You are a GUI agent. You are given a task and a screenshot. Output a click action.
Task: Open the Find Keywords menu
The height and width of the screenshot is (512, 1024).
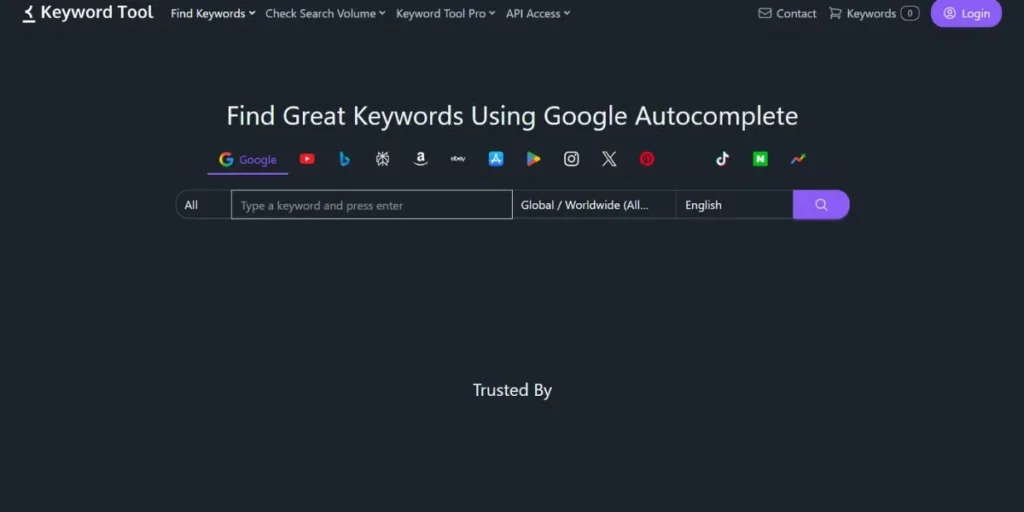tap(213, 14)
